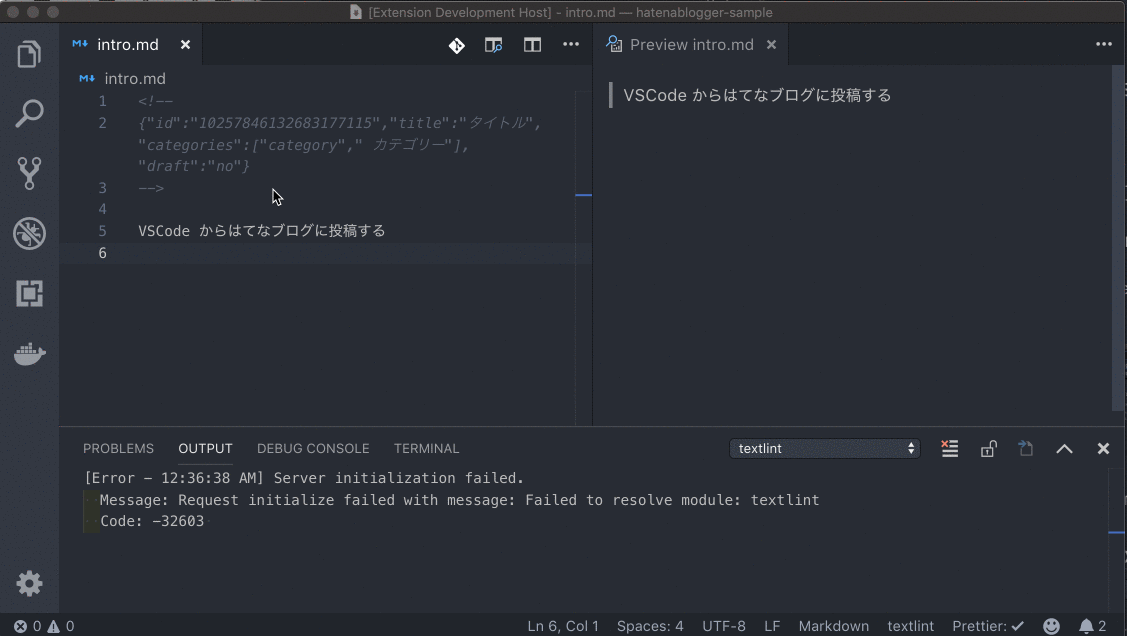
Task: Click the preview text VSCode からはてなブログに投稿する
Action: (757, 96)
